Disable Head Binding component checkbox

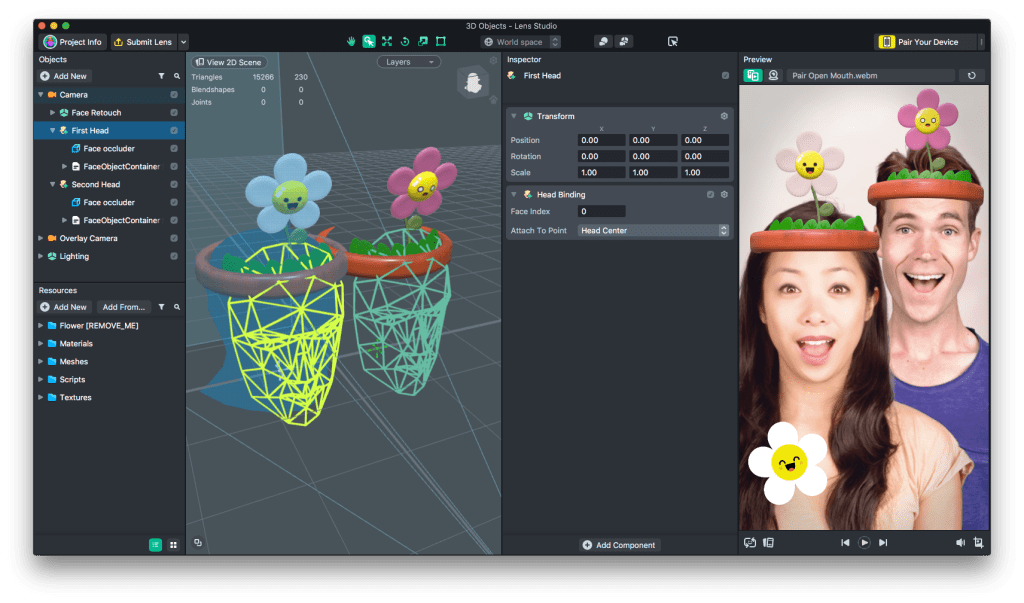click(710, 194)
